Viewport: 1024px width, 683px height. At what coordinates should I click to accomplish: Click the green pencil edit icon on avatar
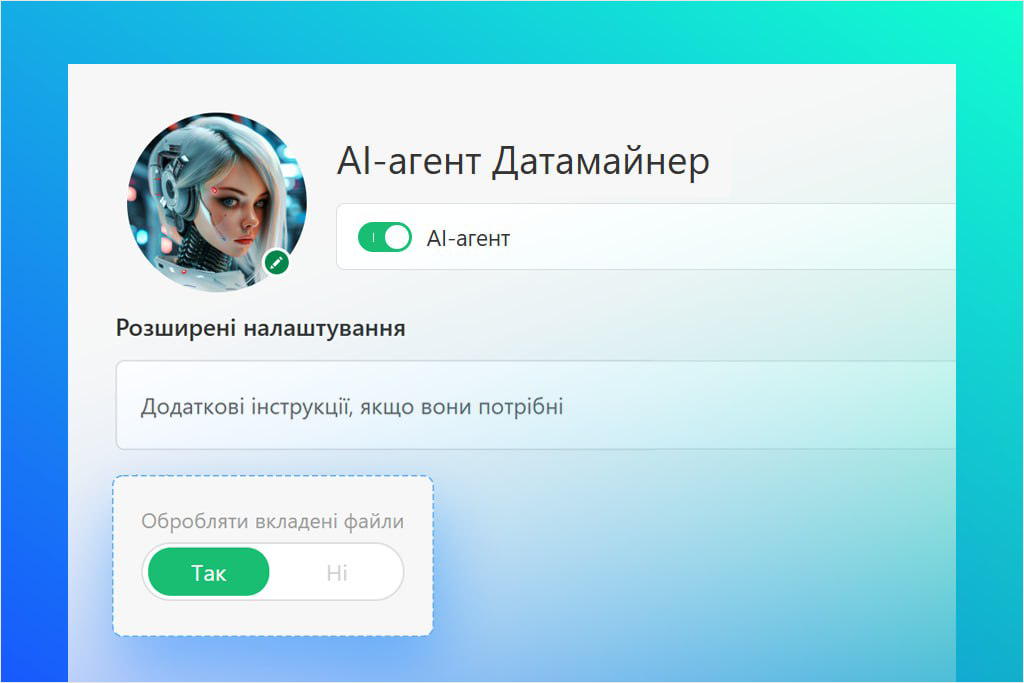[x=276, y=262]
